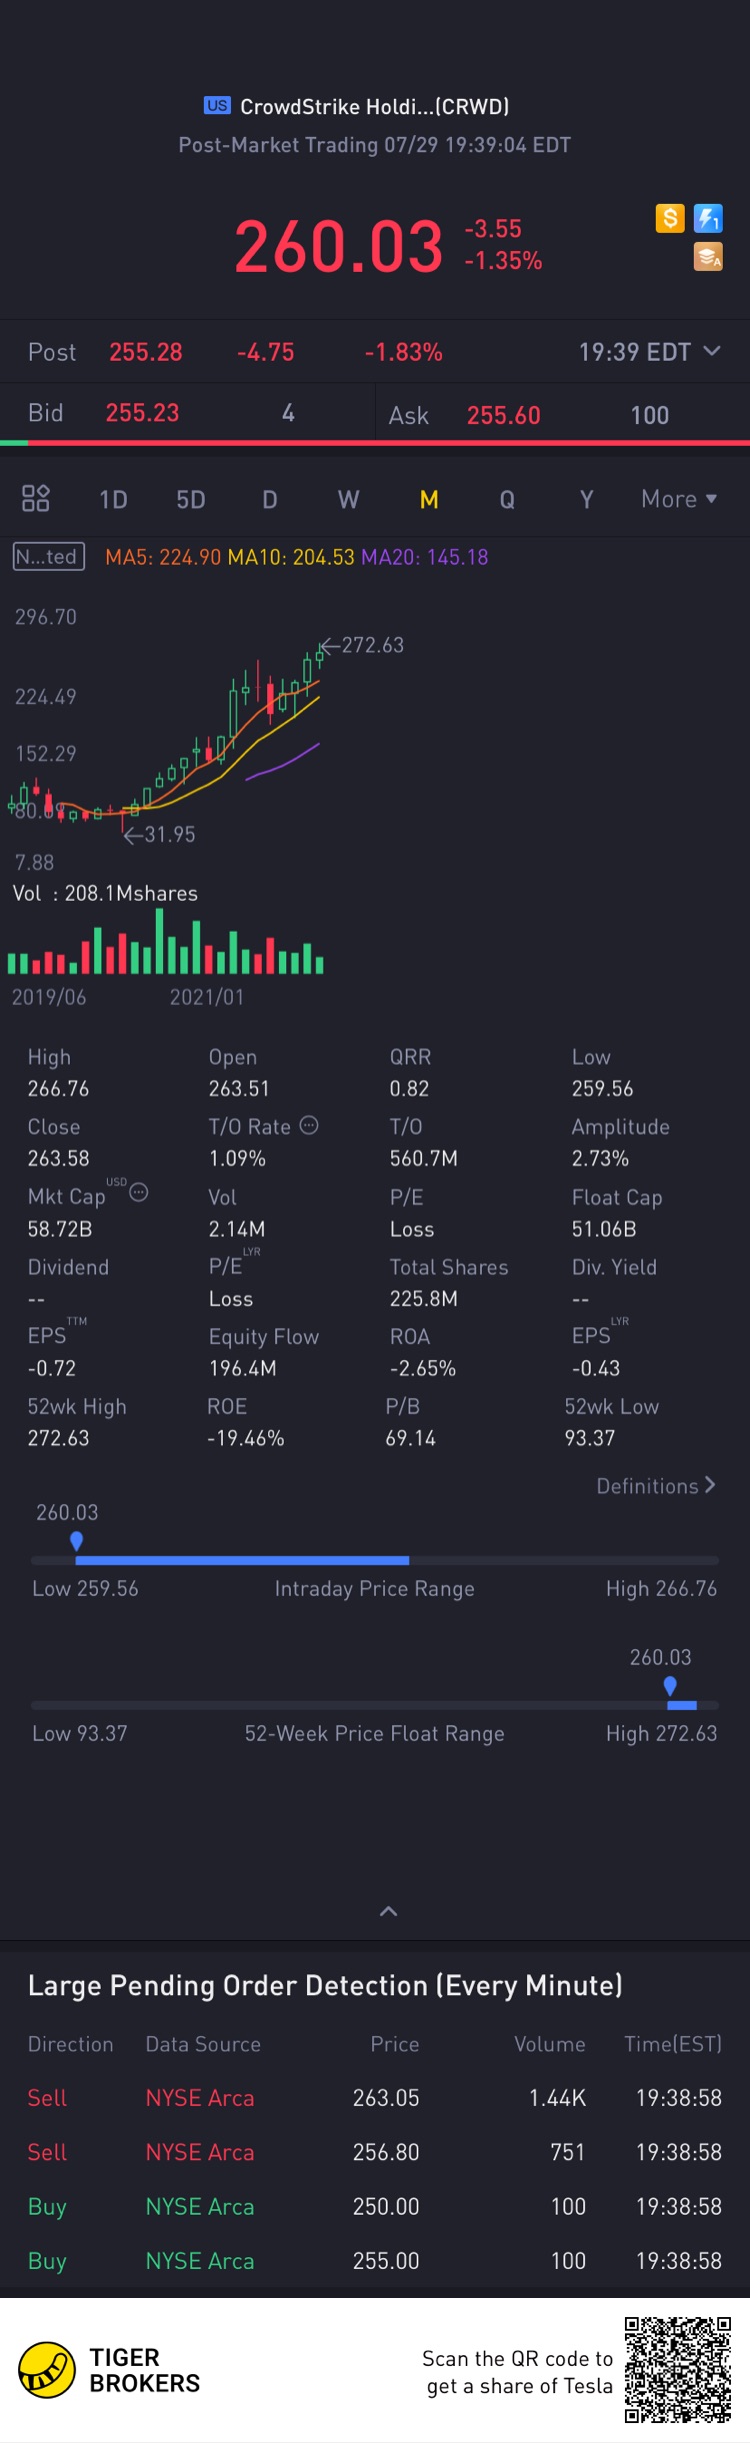Open Mkt Cap currency info icon

click(x=139, y=1192)
